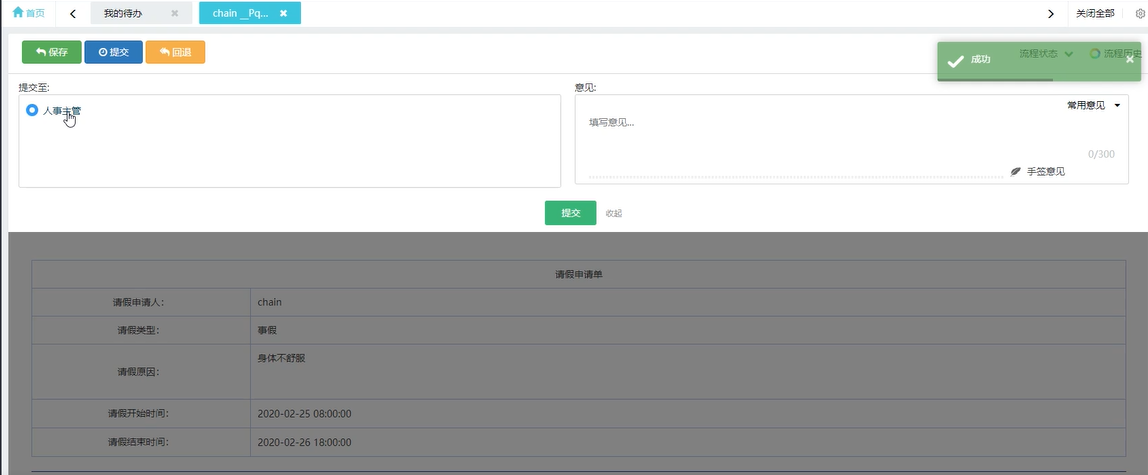
Task: Collapse the submit panel via 收起
Action: tap(614, 213)
